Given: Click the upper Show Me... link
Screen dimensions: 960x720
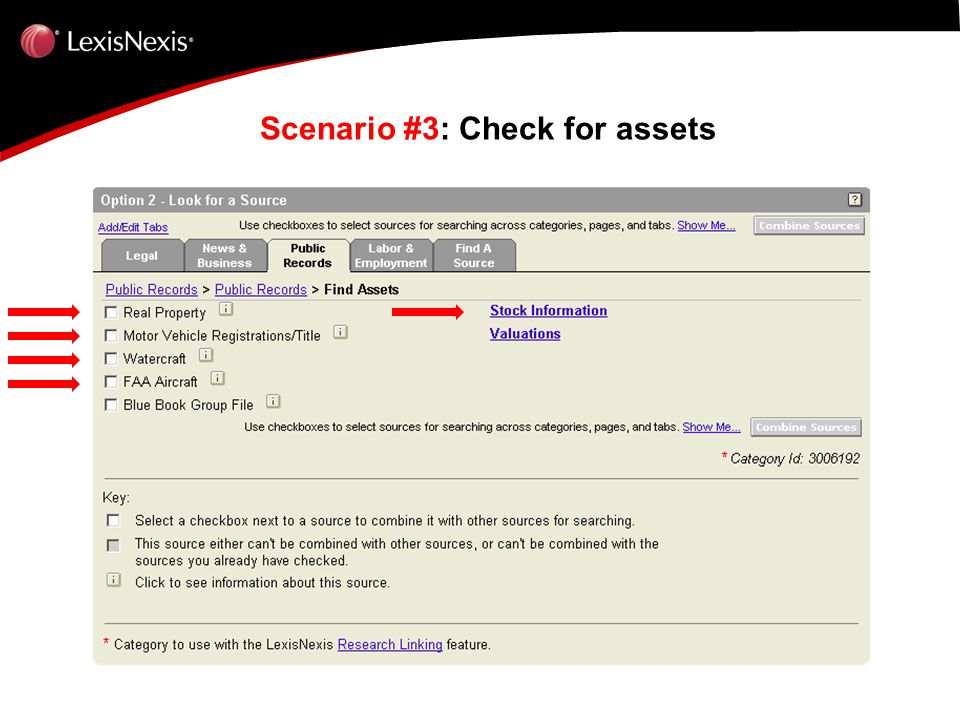Looking at the screenshot, I should (x=706, y=225).
